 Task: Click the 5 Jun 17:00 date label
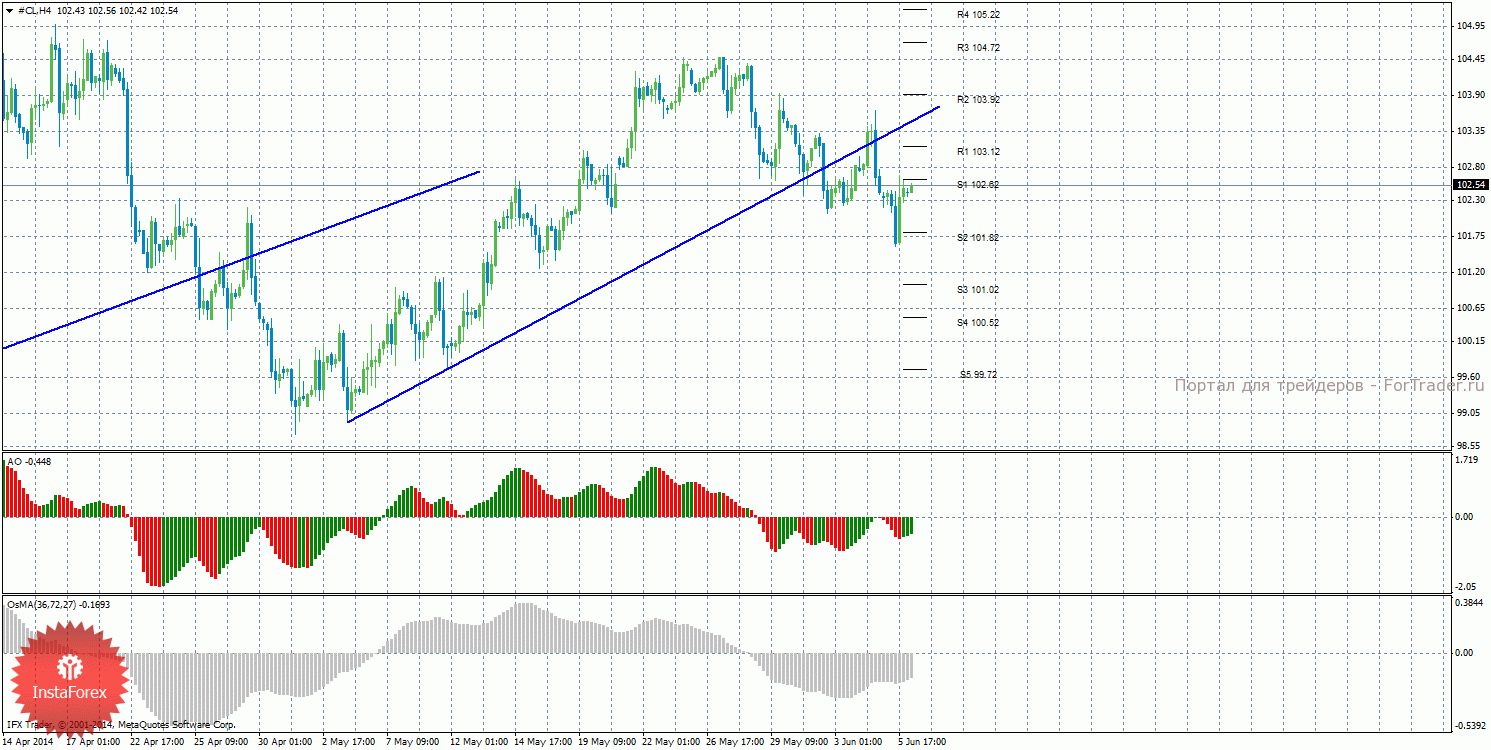(920, 742)
